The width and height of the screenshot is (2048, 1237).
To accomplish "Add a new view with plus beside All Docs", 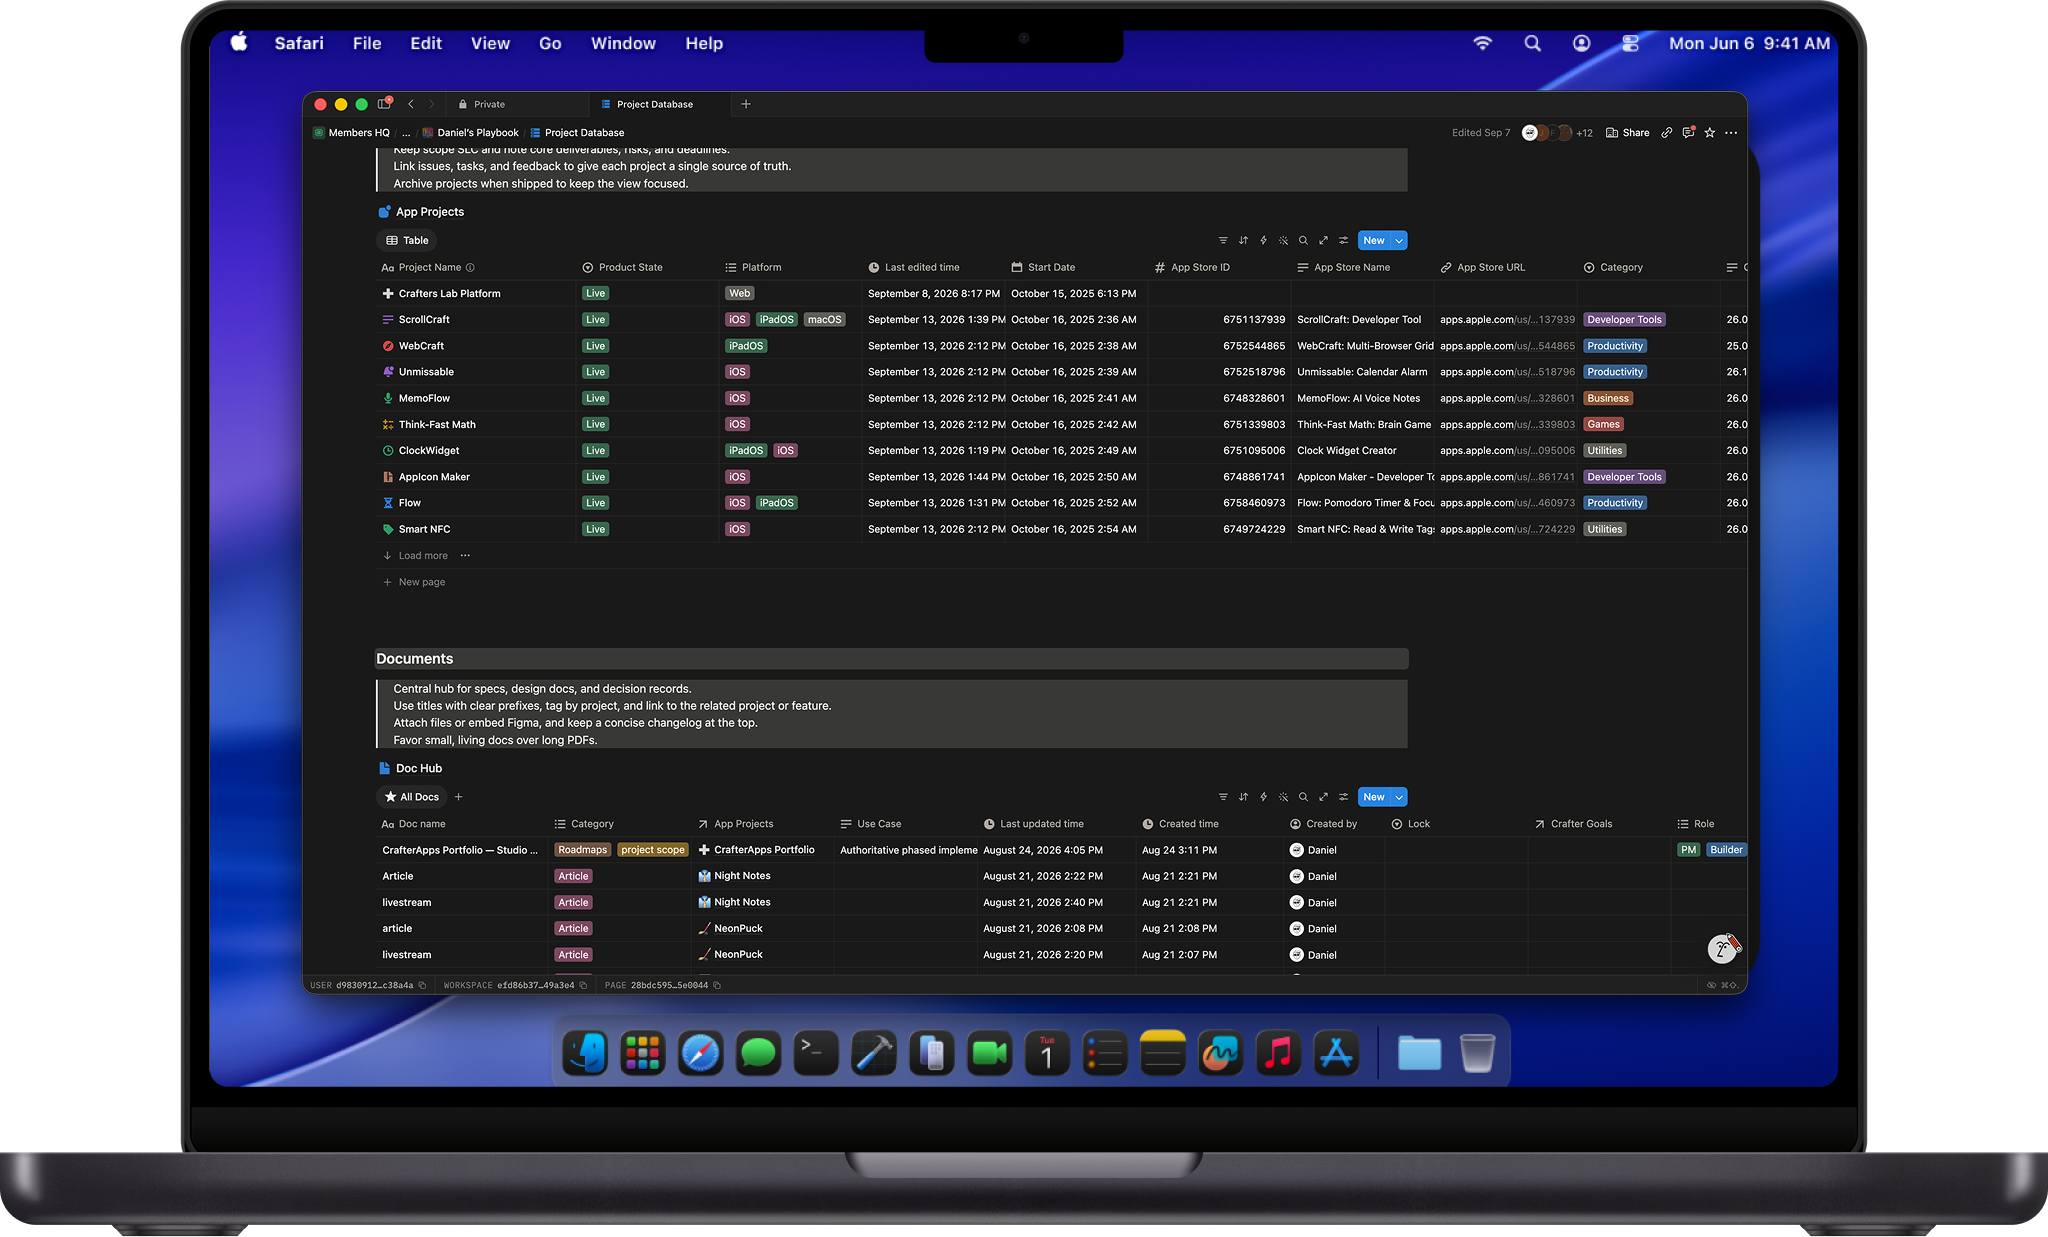I will tap(458, 797).
